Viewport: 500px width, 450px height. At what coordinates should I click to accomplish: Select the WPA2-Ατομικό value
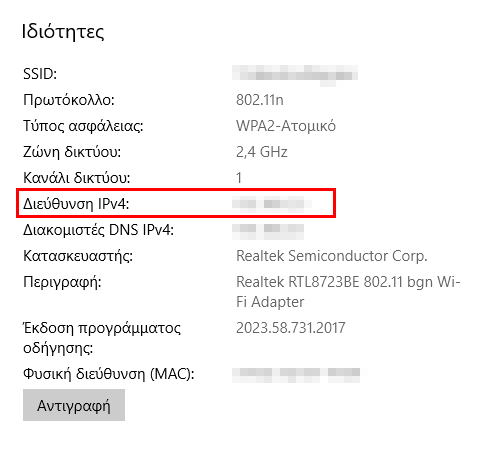click(286, 126)
